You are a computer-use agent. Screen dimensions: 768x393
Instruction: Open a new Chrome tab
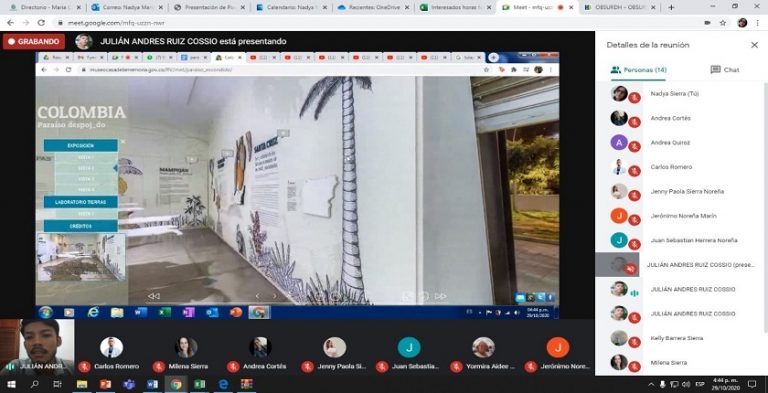(x=671, y=7)
